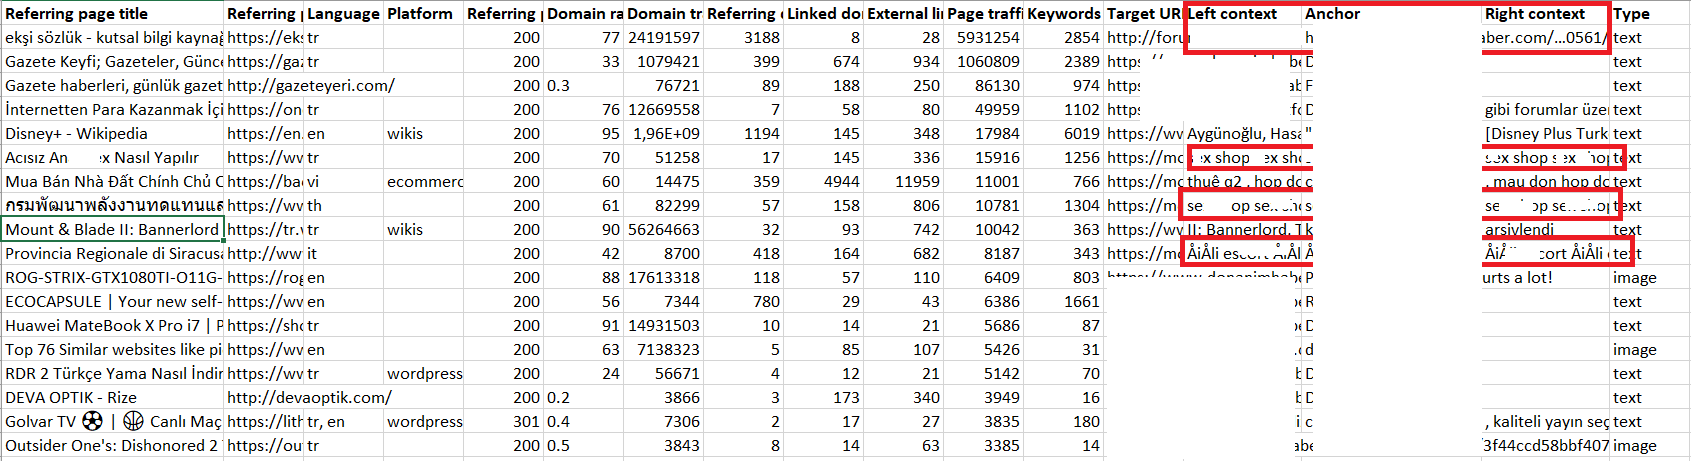Click domain traffic value 56264663
The image size is (1691, 461).
[x=663, y=229]
